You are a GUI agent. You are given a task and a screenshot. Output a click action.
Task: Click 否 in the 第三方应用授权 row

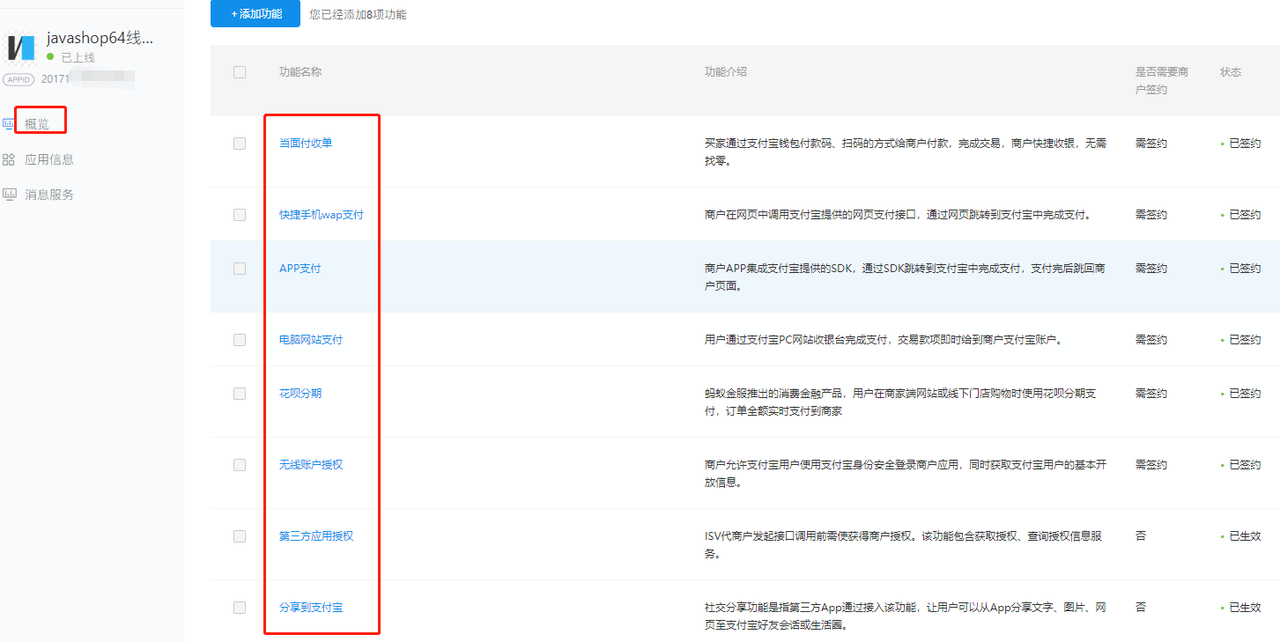click(1140, 536)
